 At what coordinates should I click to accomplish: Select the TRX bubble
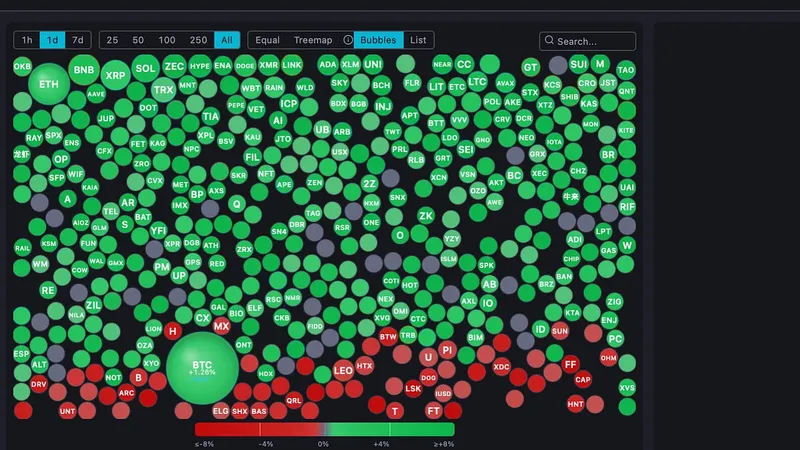[x=163, y=90]
